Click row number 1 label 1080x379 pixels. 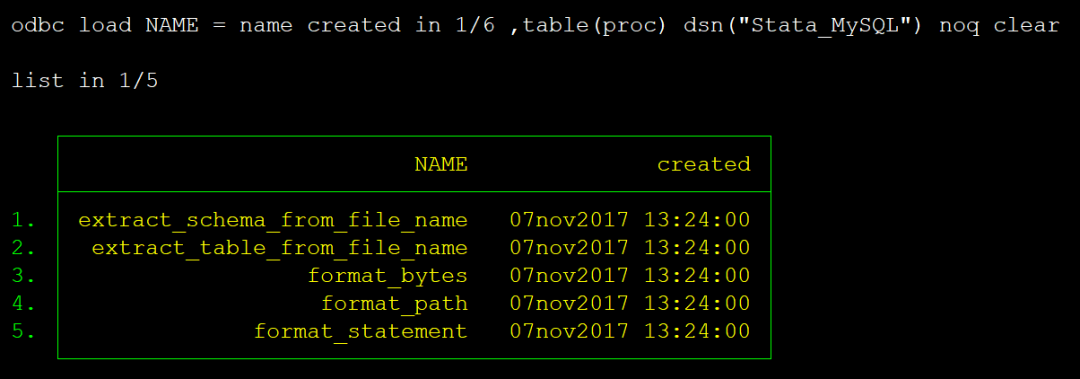tap(23, 221)
